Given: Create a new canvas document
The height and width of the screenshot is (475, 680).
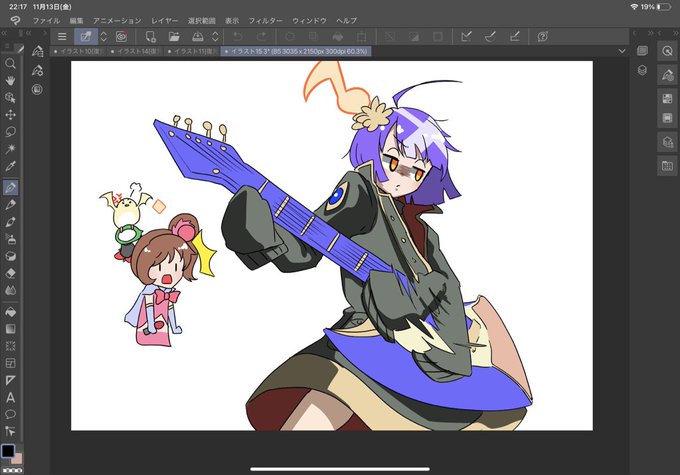Looking at the screenshot, I should click(x=150, y=36).
